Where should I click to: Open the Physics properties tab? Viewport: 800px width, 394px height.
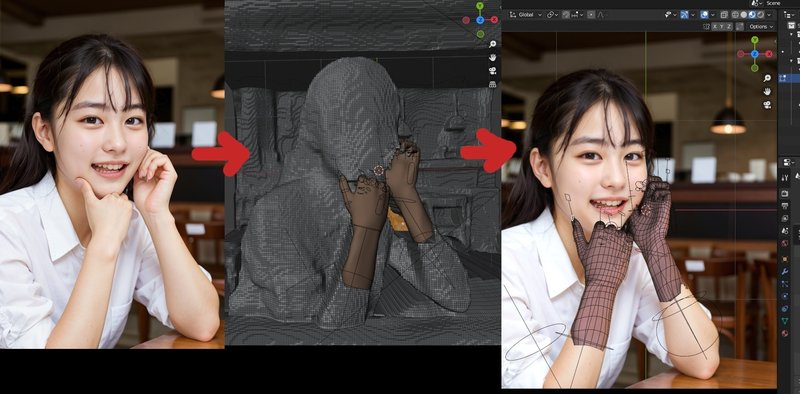click(x=785, y=295)
